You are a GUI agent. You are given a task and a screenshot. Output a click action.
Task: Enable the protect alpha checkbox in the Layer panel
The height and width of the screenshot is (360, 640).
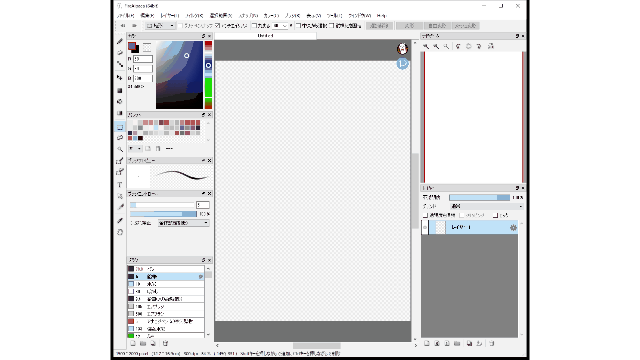tap(425, 215)
